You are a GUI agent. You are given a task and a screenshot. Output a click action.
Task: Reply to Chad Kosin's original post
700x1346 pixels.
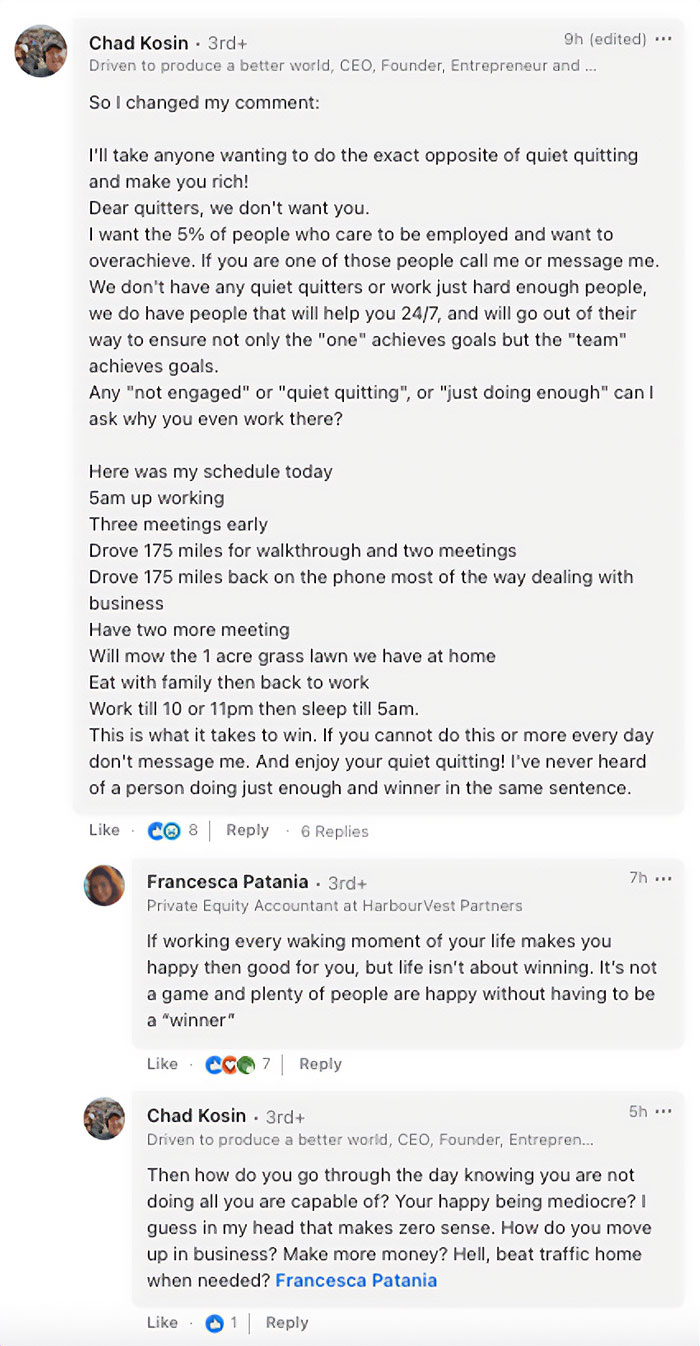coord(247,830)
